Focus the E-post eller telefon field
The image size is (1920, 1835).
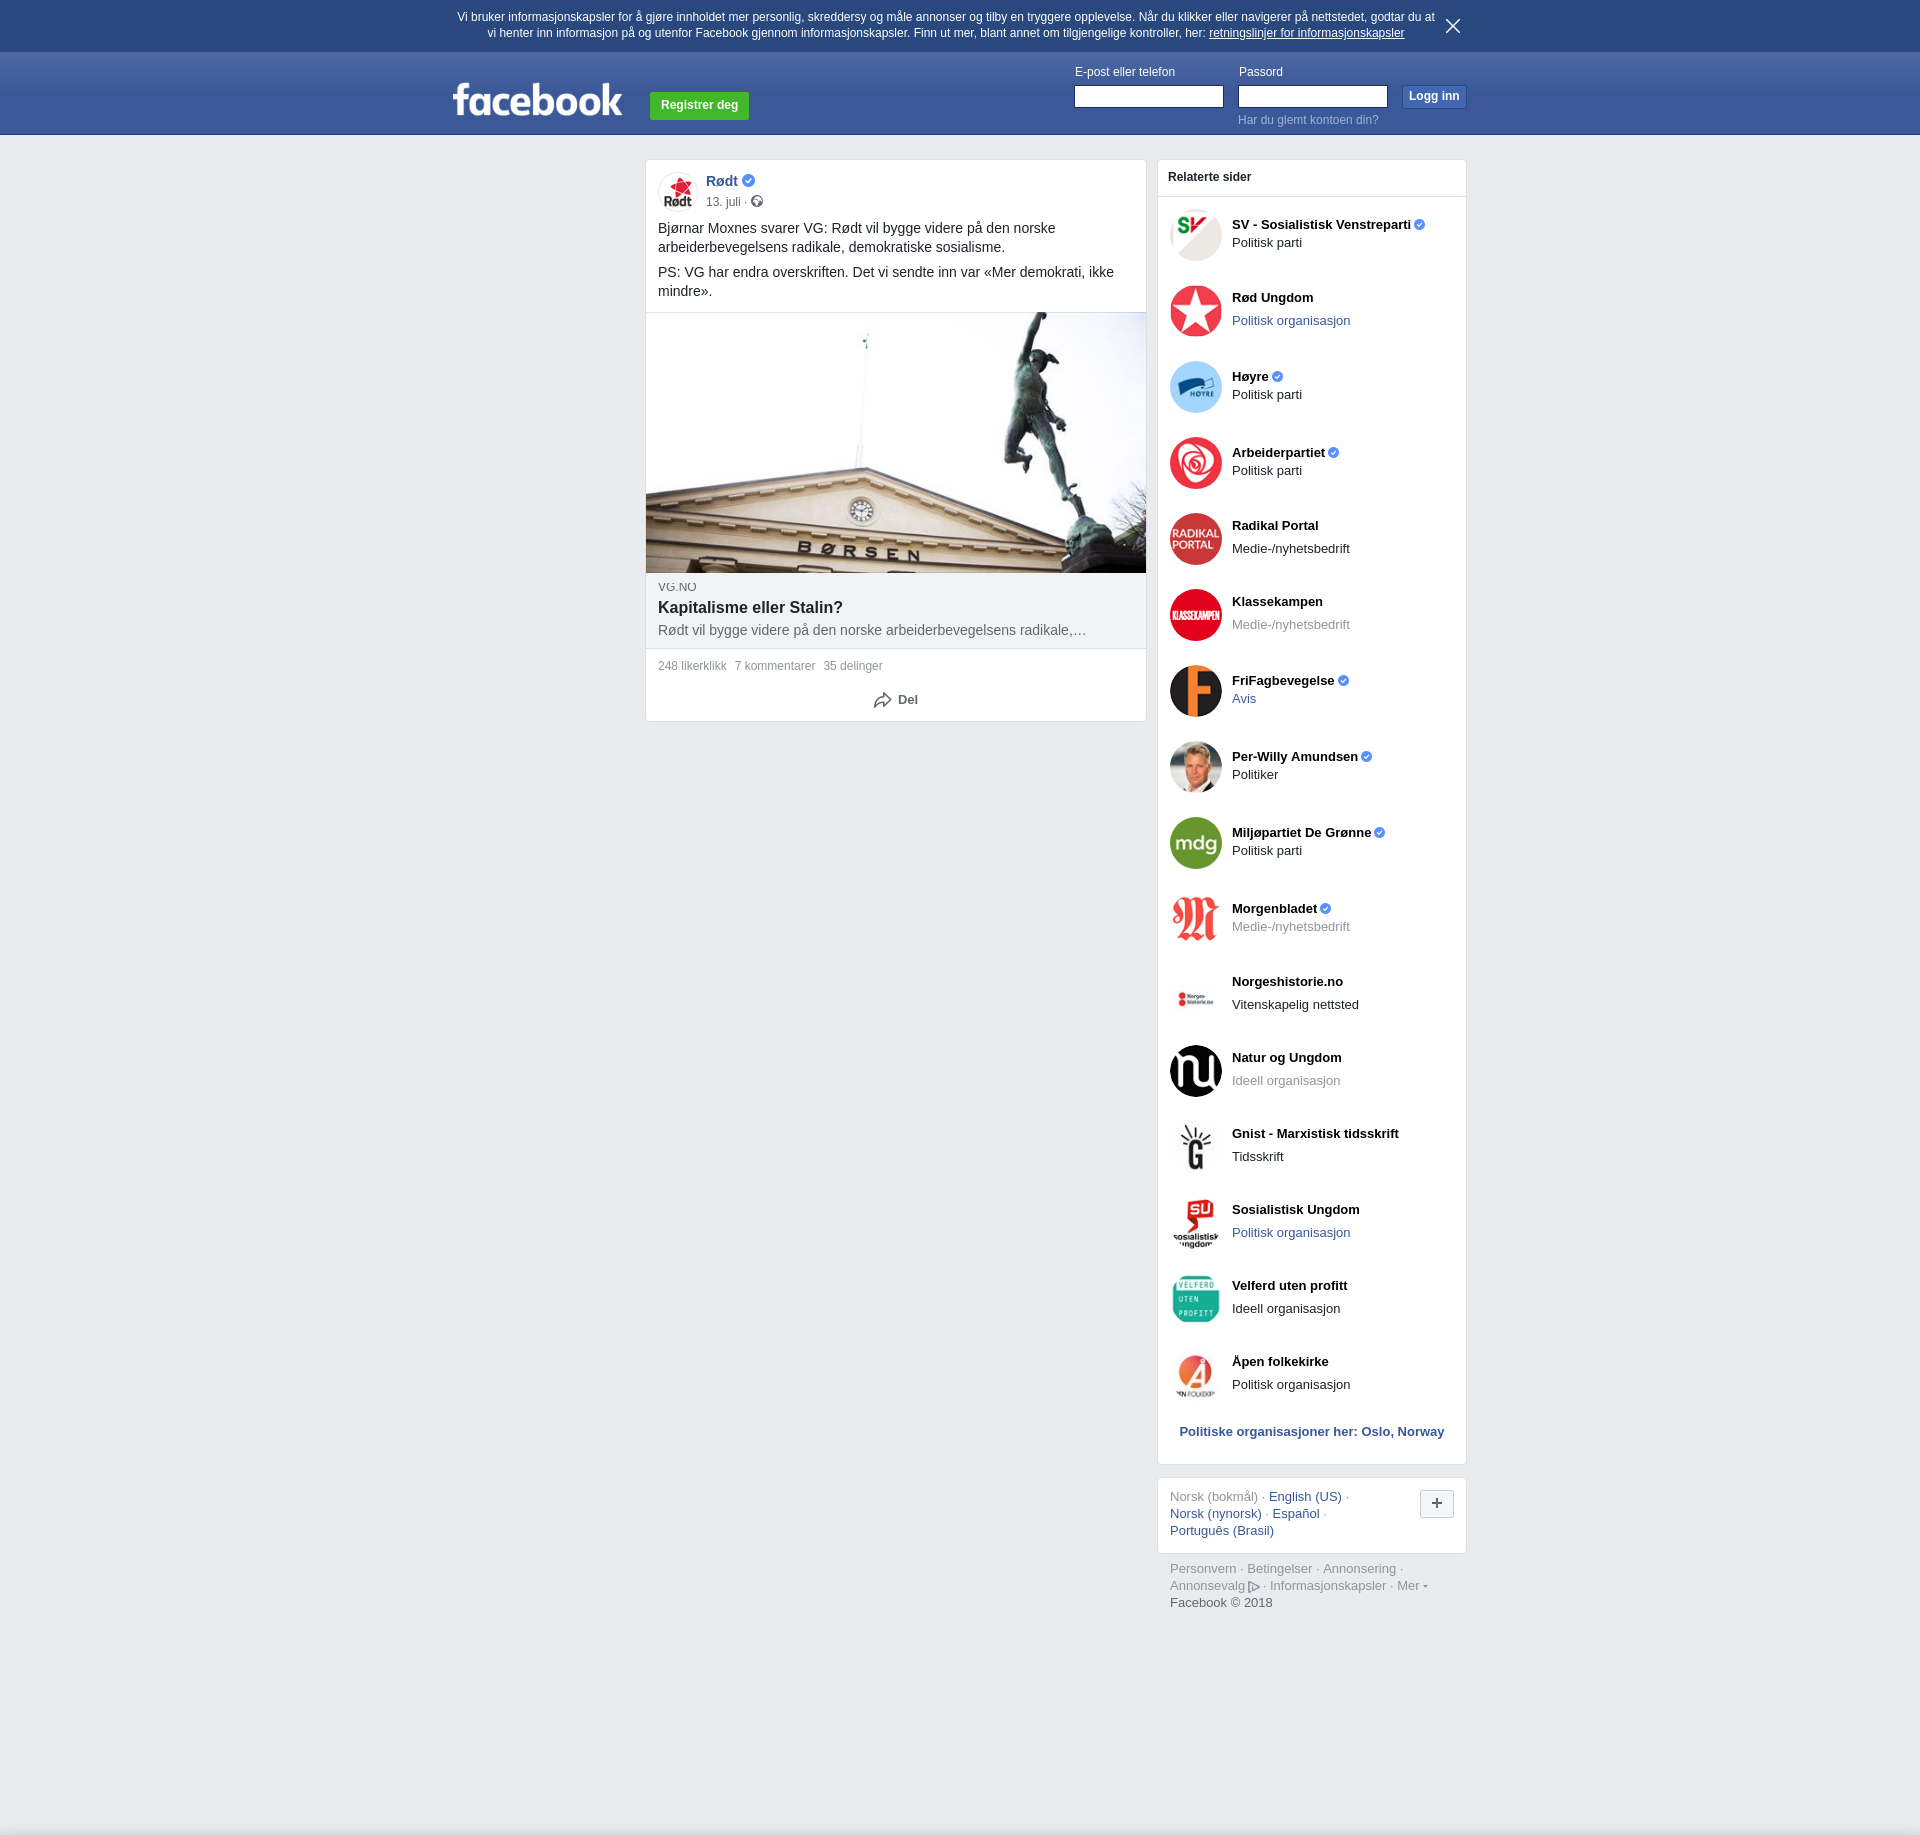coord(1149,96)
